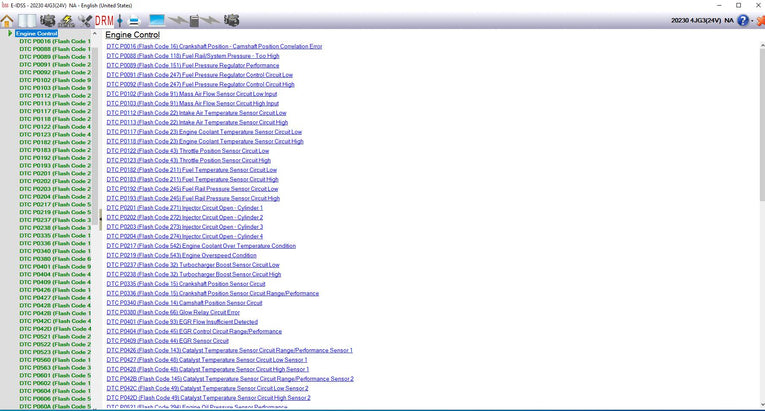This screenshot has height=411, width=765.
Task: Click the tree panel scrollbar up arrow
Action: (x=94, y=34)
